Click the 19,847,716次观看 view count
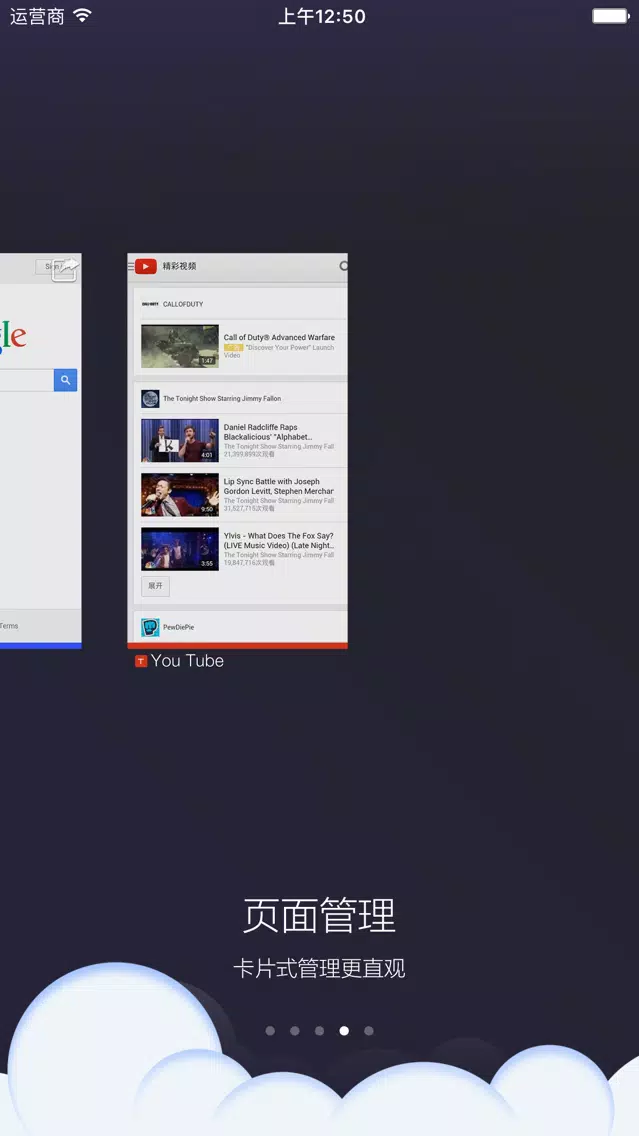 point(249,563)
